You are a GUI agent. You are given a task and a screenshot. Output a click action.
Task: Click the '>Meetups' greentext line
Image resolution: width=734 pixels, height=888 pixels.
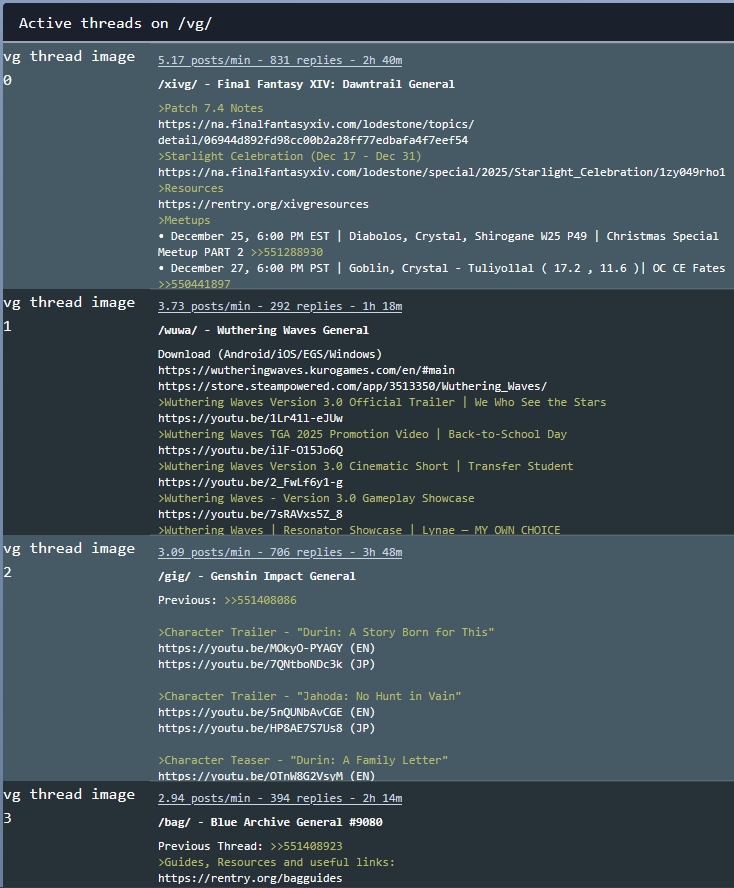pos(184,220)
